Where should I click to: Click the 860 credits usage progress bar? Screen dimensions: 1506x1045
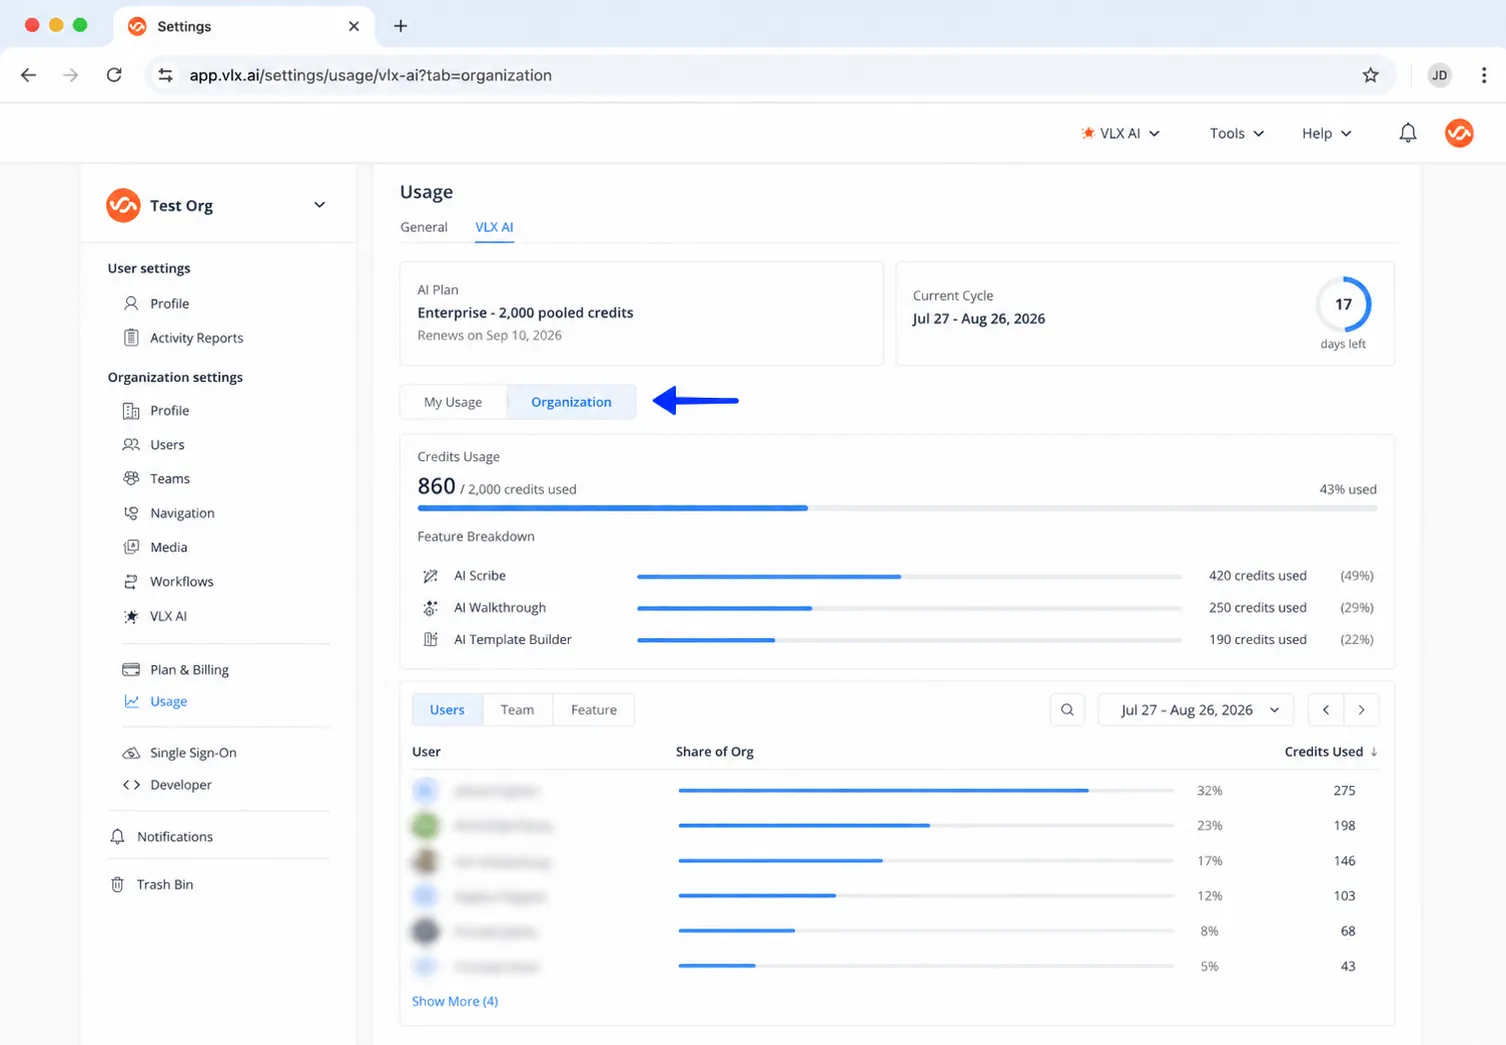click(897, 508)
